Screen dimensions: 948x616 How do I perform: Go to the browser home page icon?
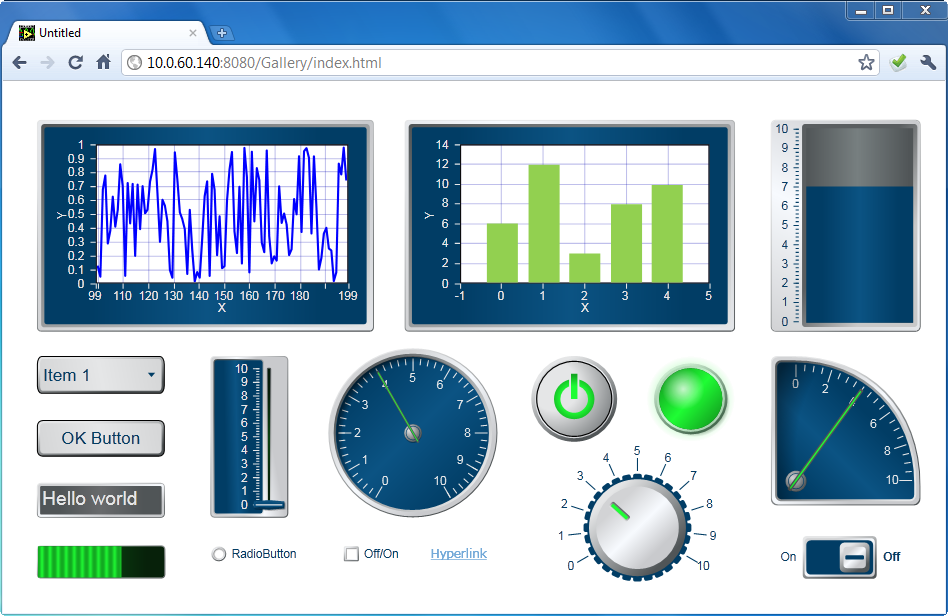(x=103, y=63)
